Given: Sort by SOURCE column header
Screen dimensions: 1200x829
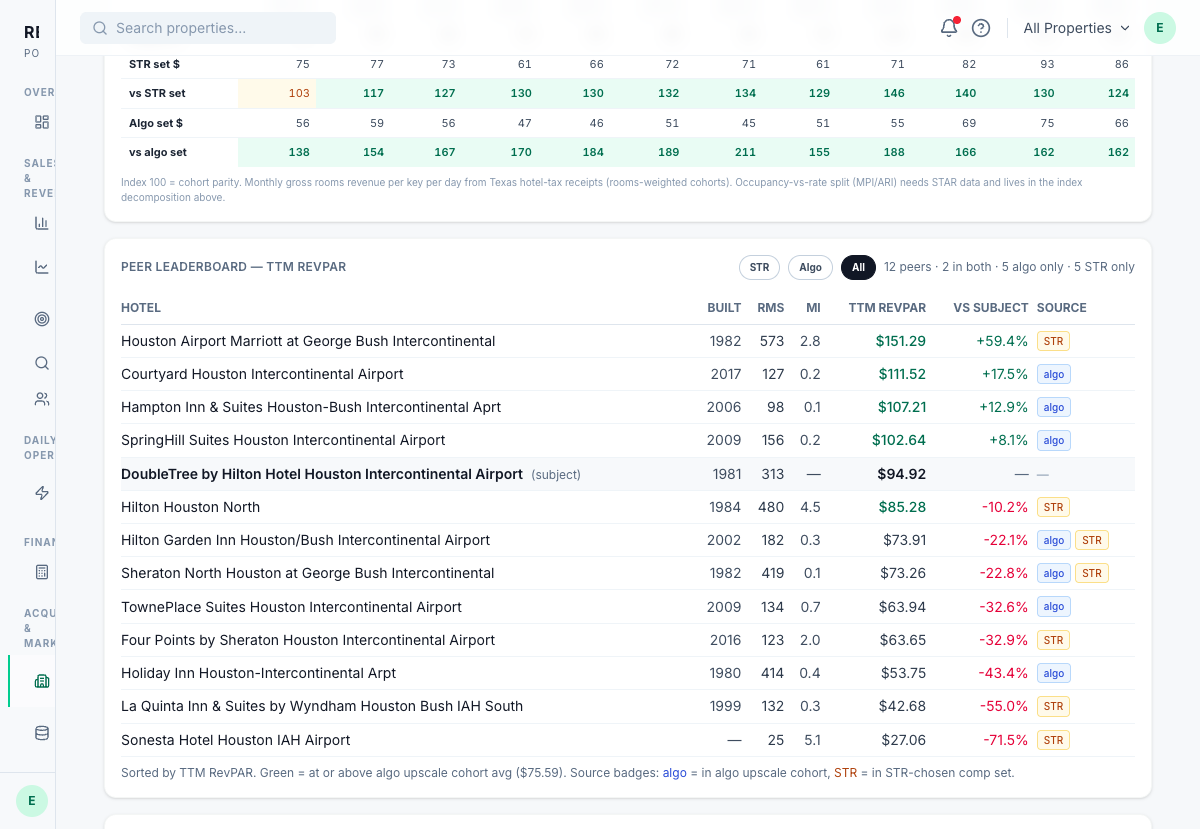Looking at the screenshot, I should pyautogui.click(x=1062, y=308).
